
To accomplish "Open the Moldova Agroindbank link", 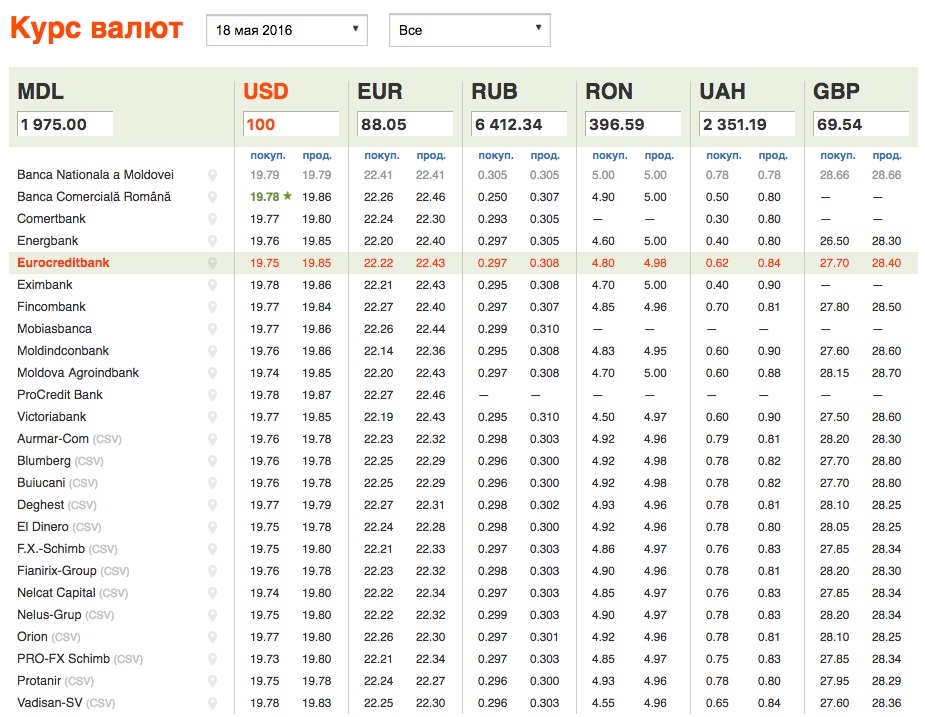I will pos(78,373).
